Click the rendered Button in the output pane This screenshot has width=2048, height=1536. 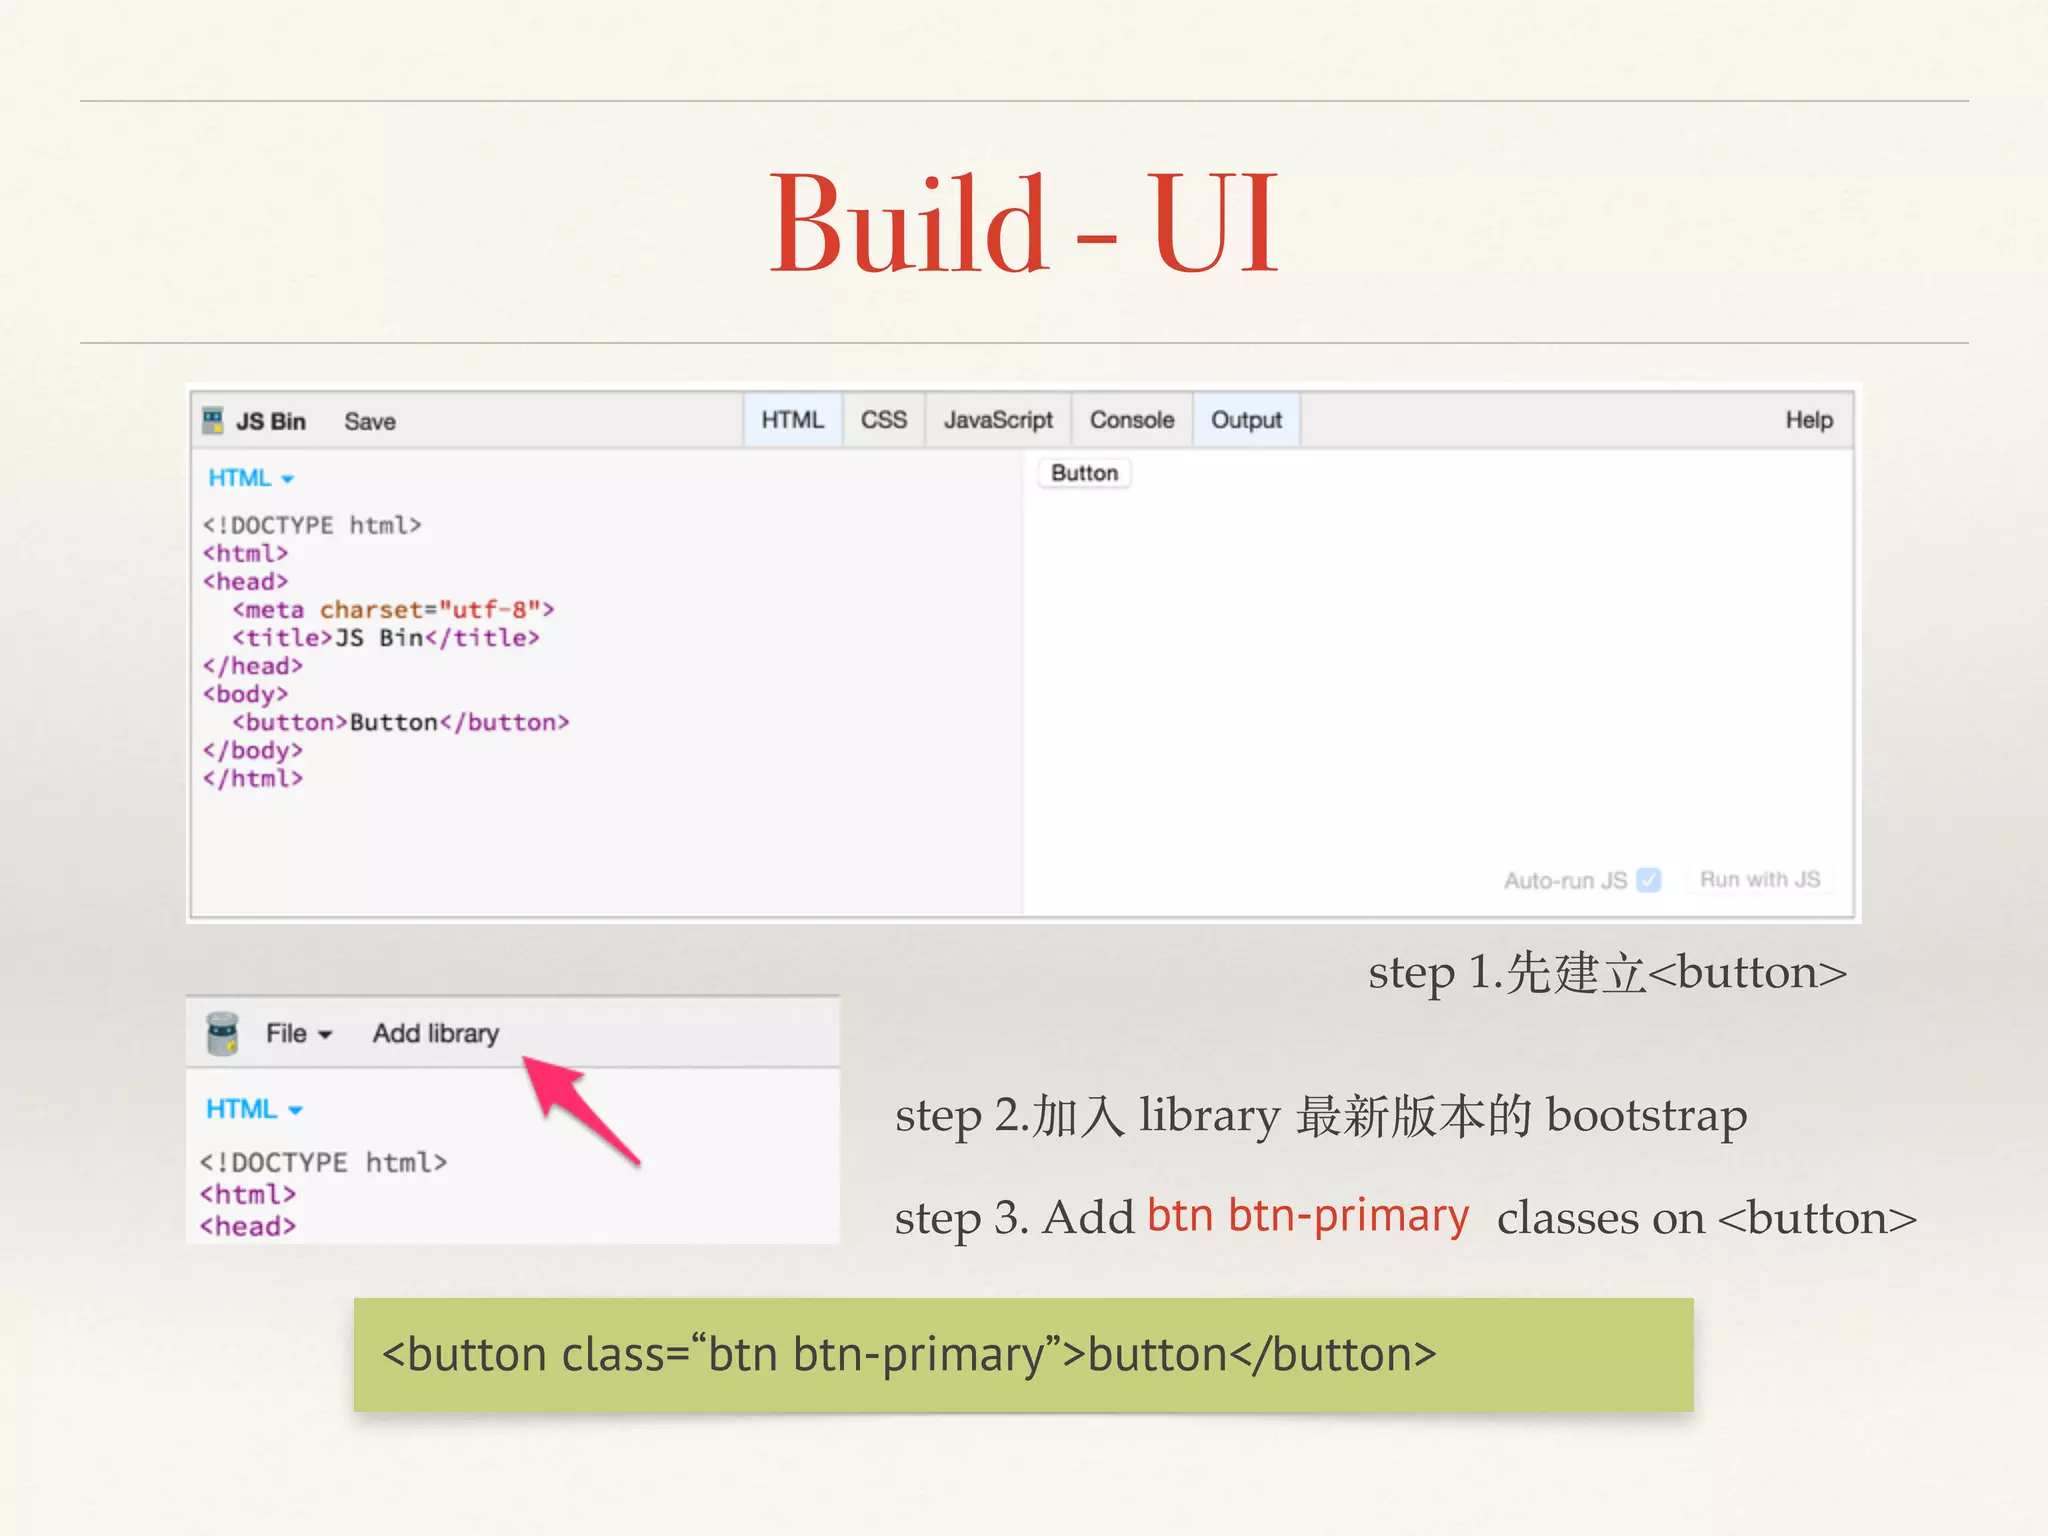coord(1084,473)
